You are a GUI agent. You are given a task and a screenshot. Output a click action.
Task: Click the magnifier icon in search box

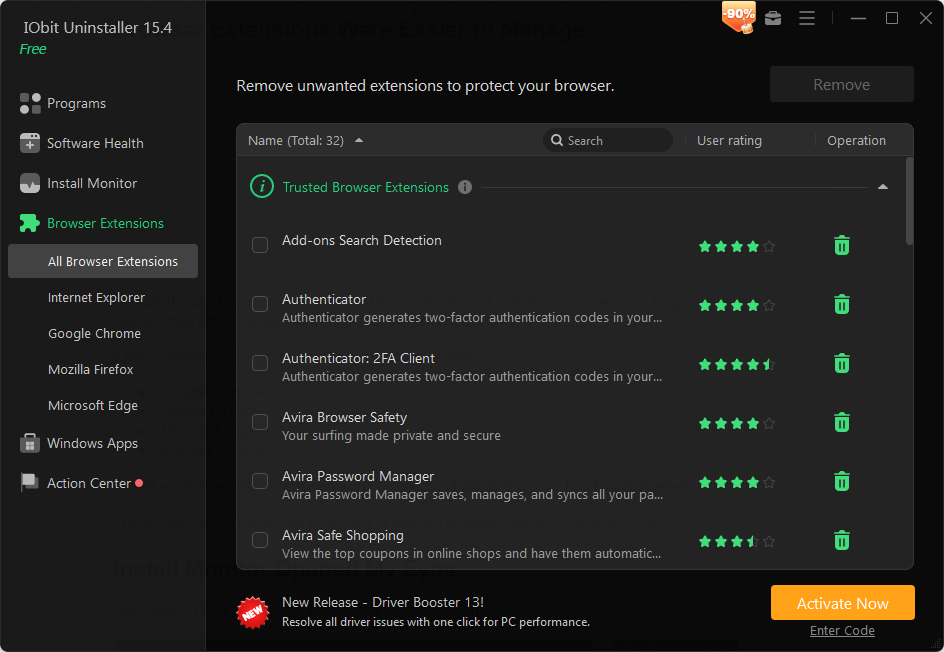tap(557, 140)
